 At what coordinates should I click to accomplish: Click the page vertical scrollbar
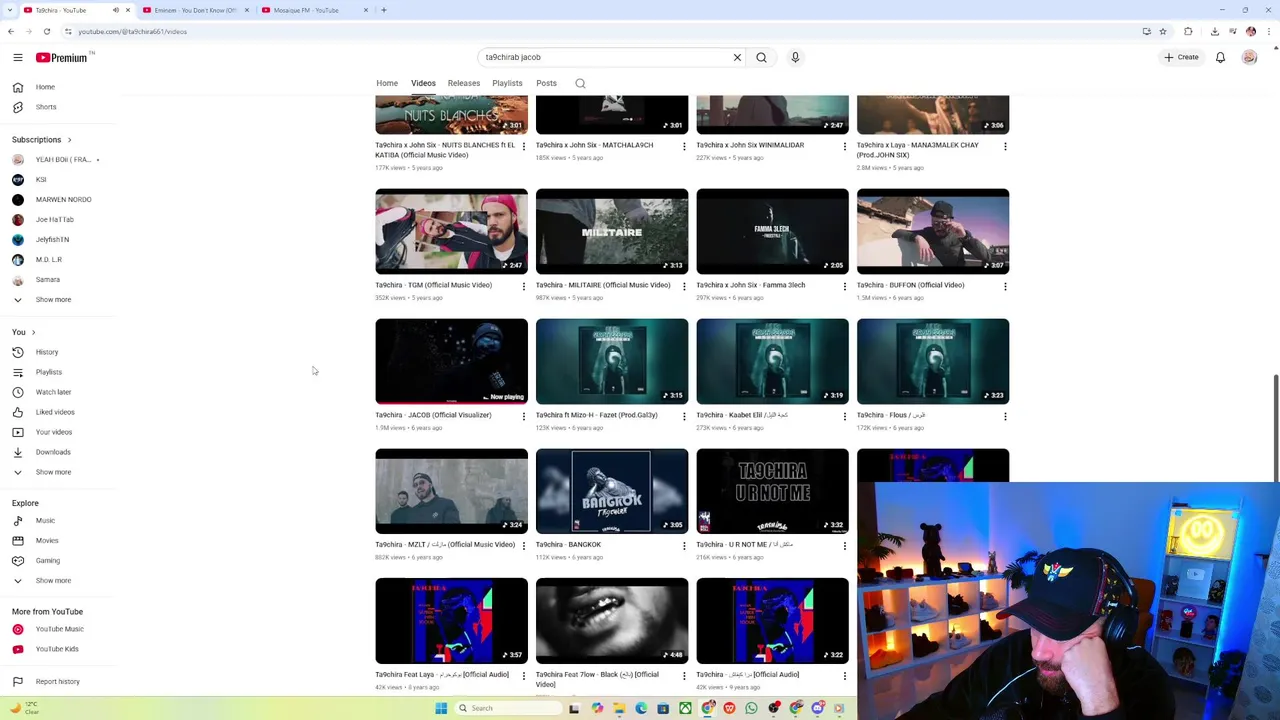click(1275, 430)
